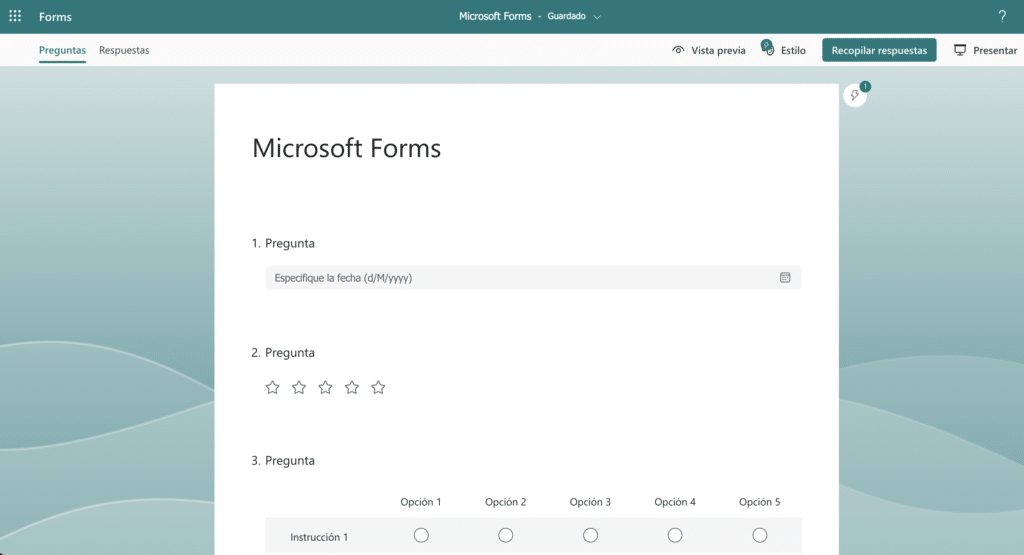Select the 2. Pregunta question heading

pos(283,353)
